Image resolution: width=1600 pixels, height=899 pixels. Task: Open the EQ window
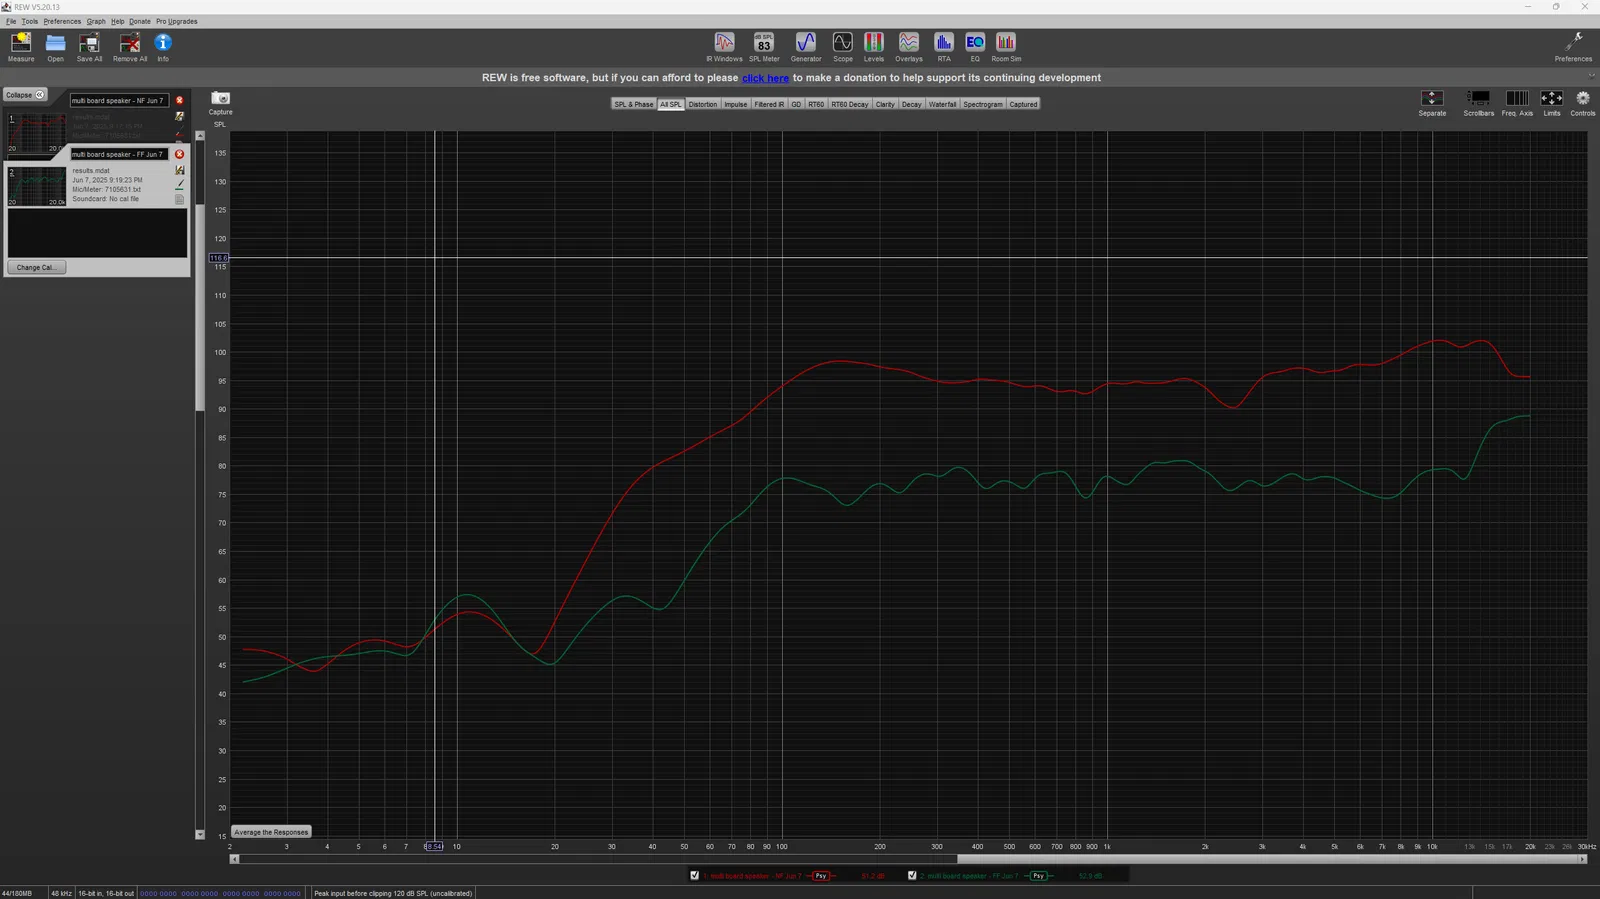(975, 47)
